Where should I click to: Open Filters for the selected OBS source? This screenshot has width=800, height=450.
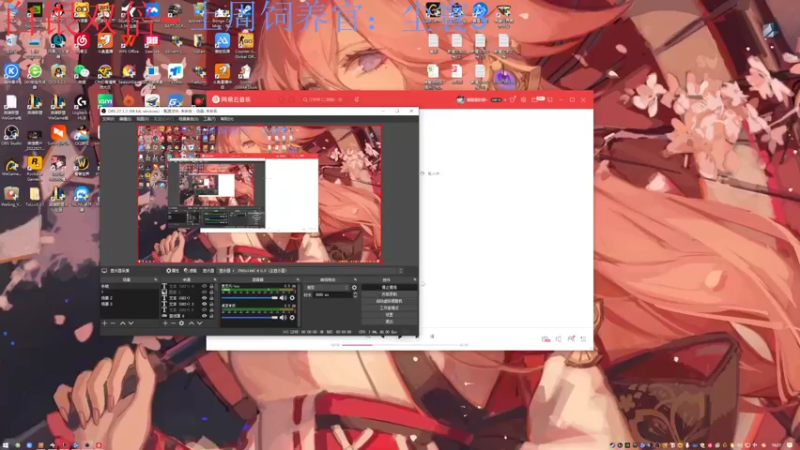191,271
